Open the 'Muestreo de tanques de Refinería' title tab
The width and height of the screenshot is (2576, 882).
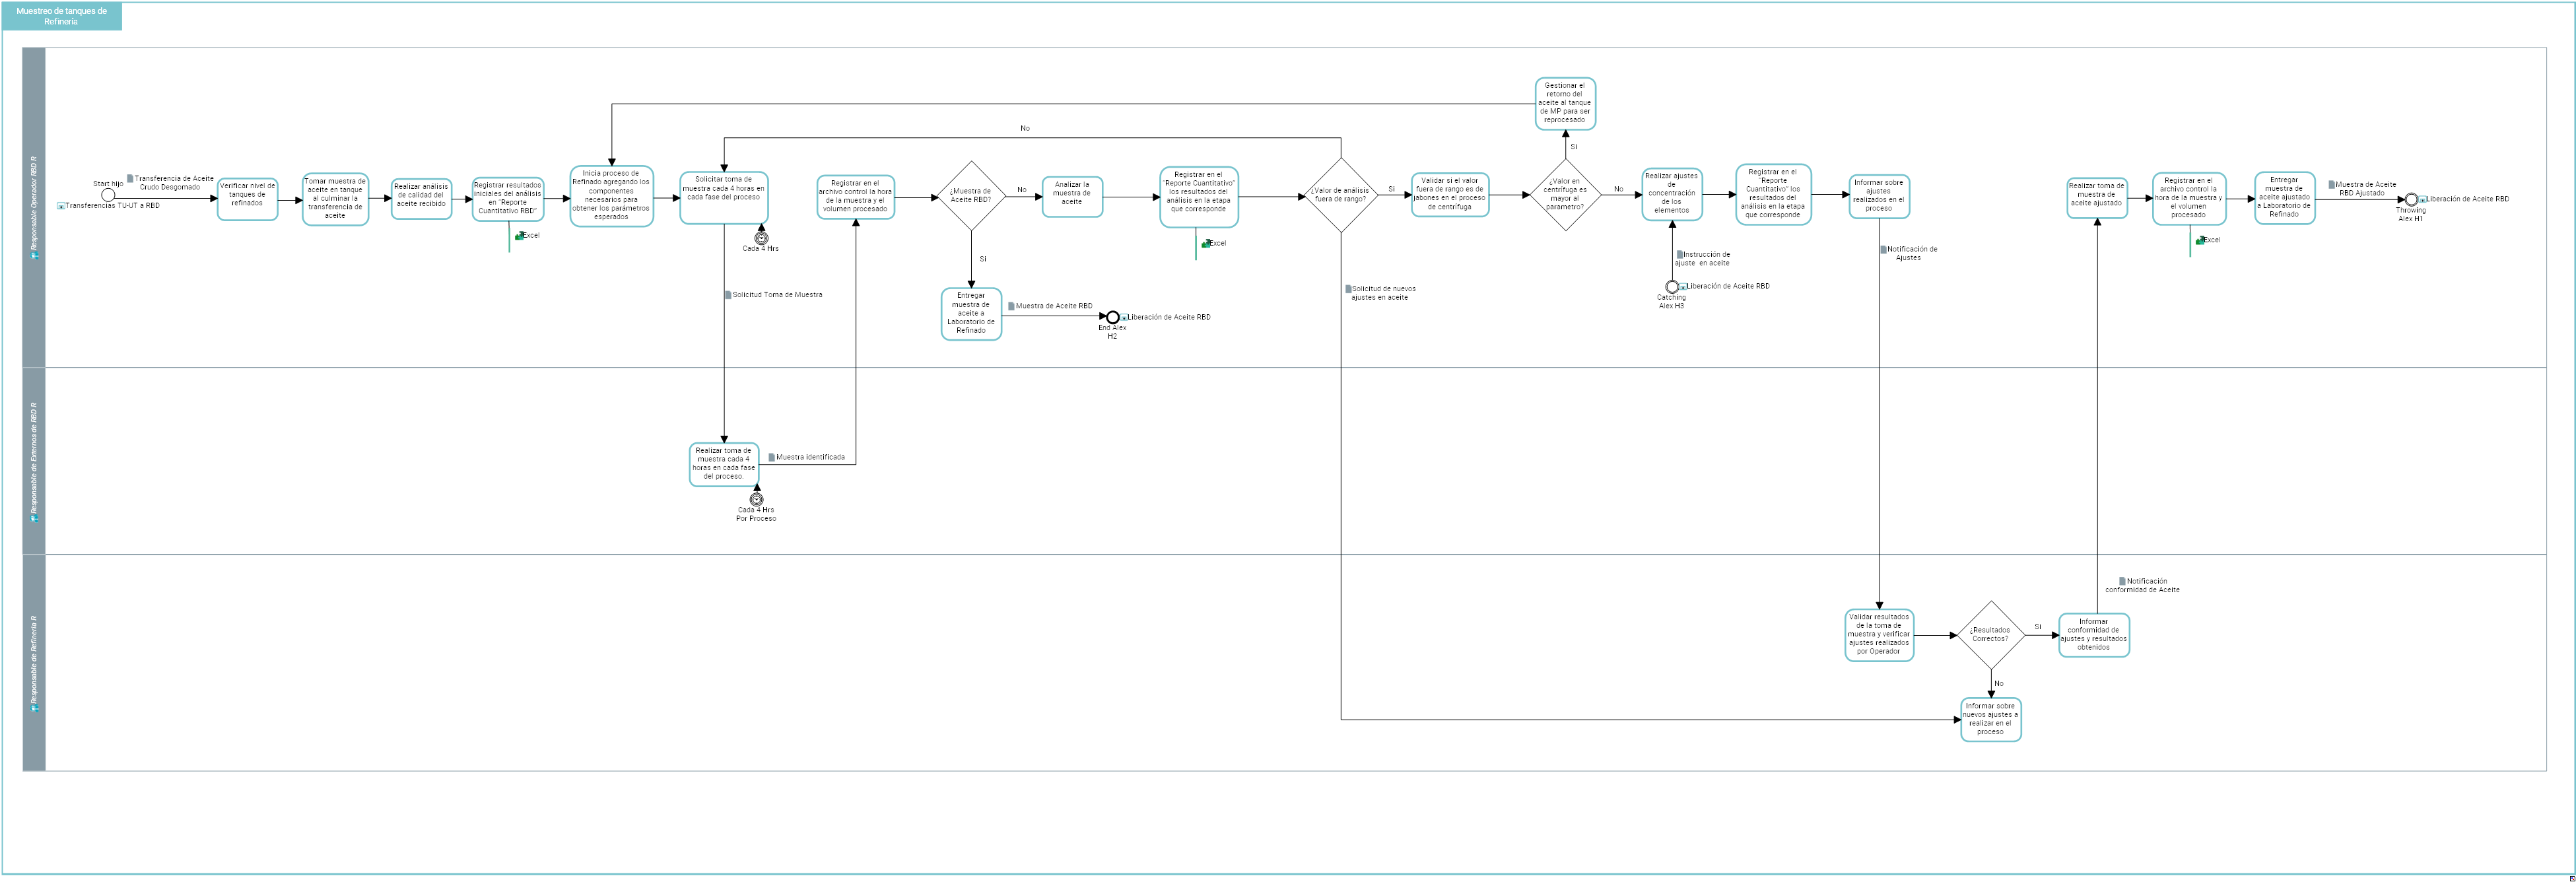[62, 16]
